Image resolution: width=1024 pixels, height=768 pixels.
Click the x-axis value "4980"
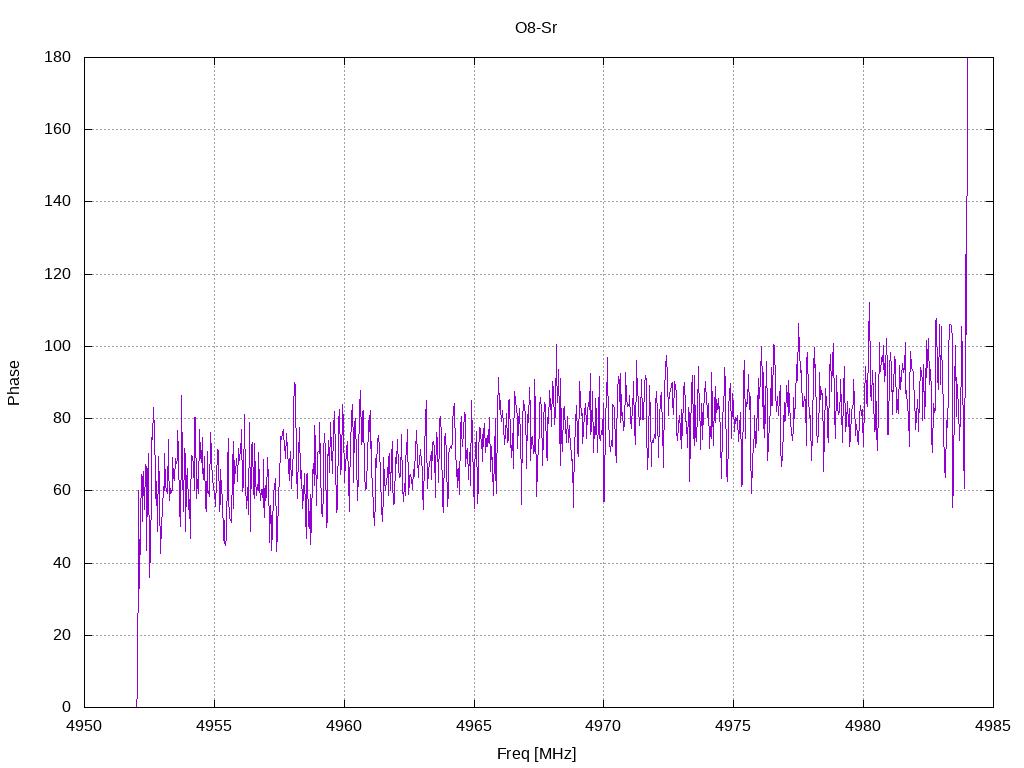[x=863, y=726]
